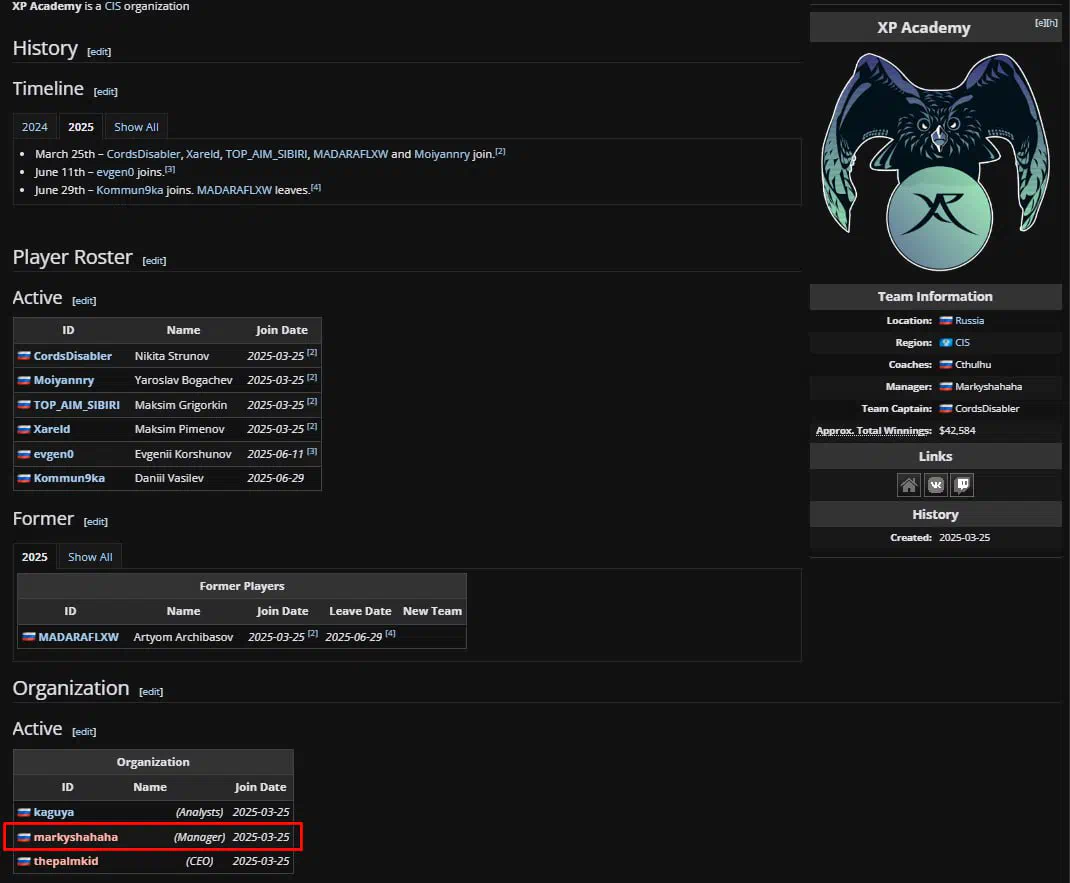Image resolution: width=1070 pixels, height=883 pixels.
Task: Click the XP Academy owl logo
Action: 935,160
